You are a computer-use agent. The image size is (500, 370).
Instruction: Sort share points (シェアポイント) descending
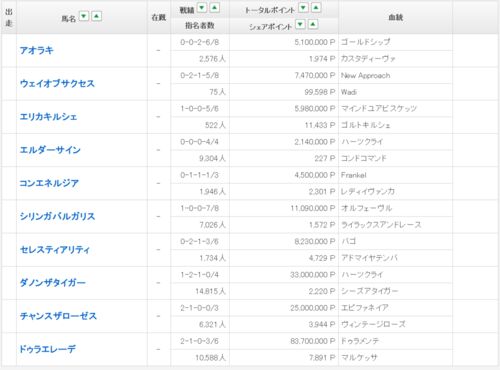pyautogui.click(x=300, y=24)
